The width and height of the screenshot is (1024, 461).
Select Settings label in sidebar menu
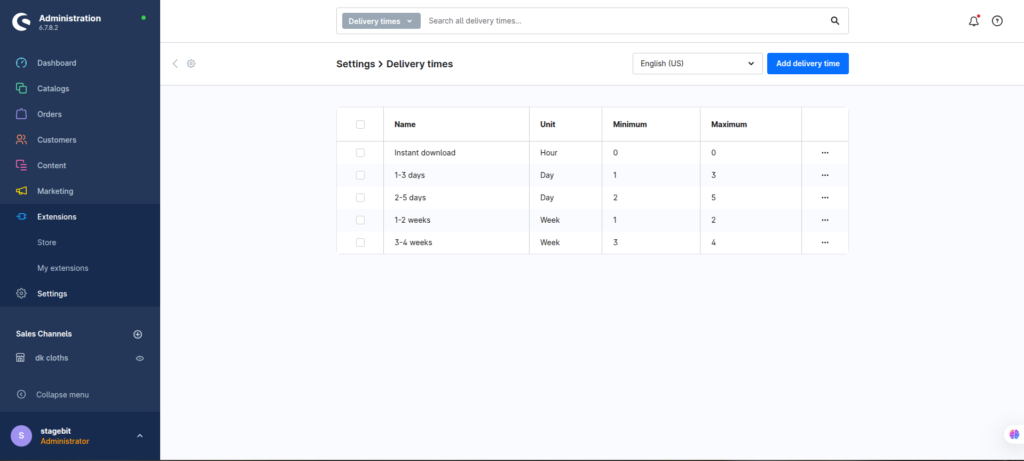coord(52,294)
